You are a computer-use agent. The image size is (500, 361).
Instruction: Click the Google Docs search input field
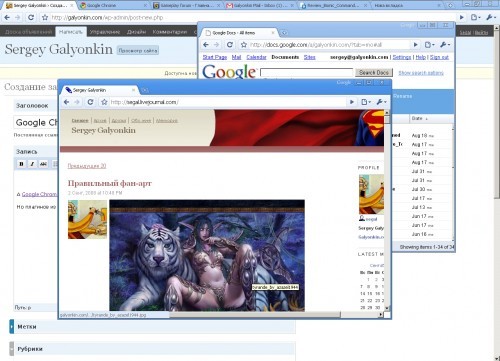pos(306,72)
